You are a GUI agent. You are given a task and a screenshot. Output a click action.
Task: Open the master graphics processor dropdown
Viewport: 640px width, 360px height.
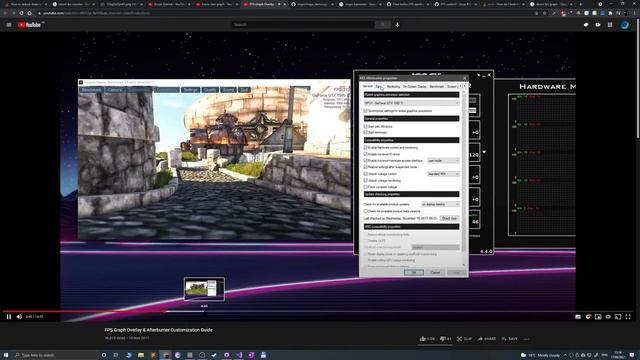(411, 103)
